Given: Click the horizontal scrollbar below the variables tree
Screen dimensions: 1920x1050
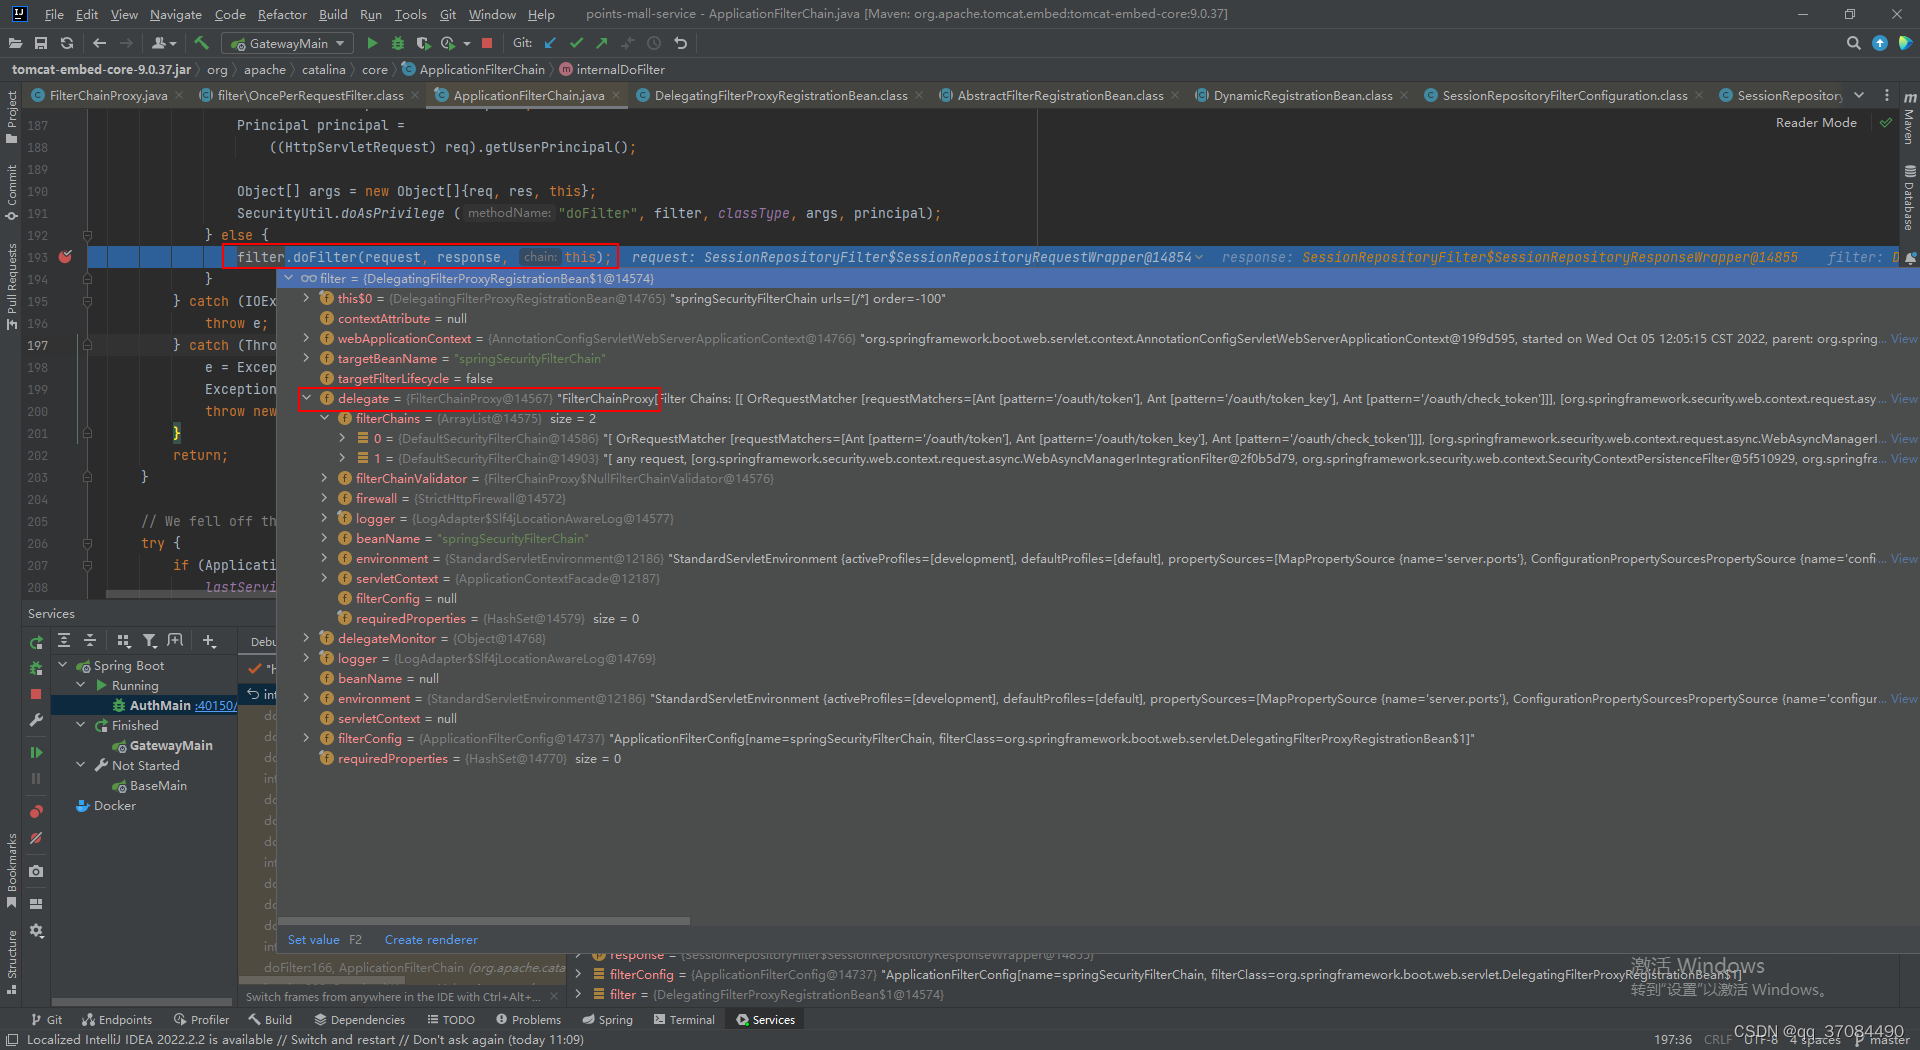Looking at the screenshot, I should [x=485, y=921].
